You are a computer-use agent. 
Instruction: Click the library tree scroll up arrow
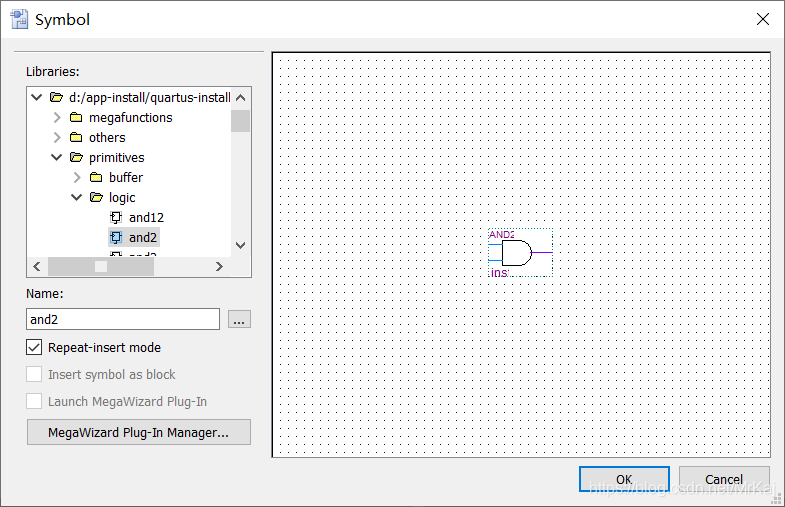click(241, 98)
